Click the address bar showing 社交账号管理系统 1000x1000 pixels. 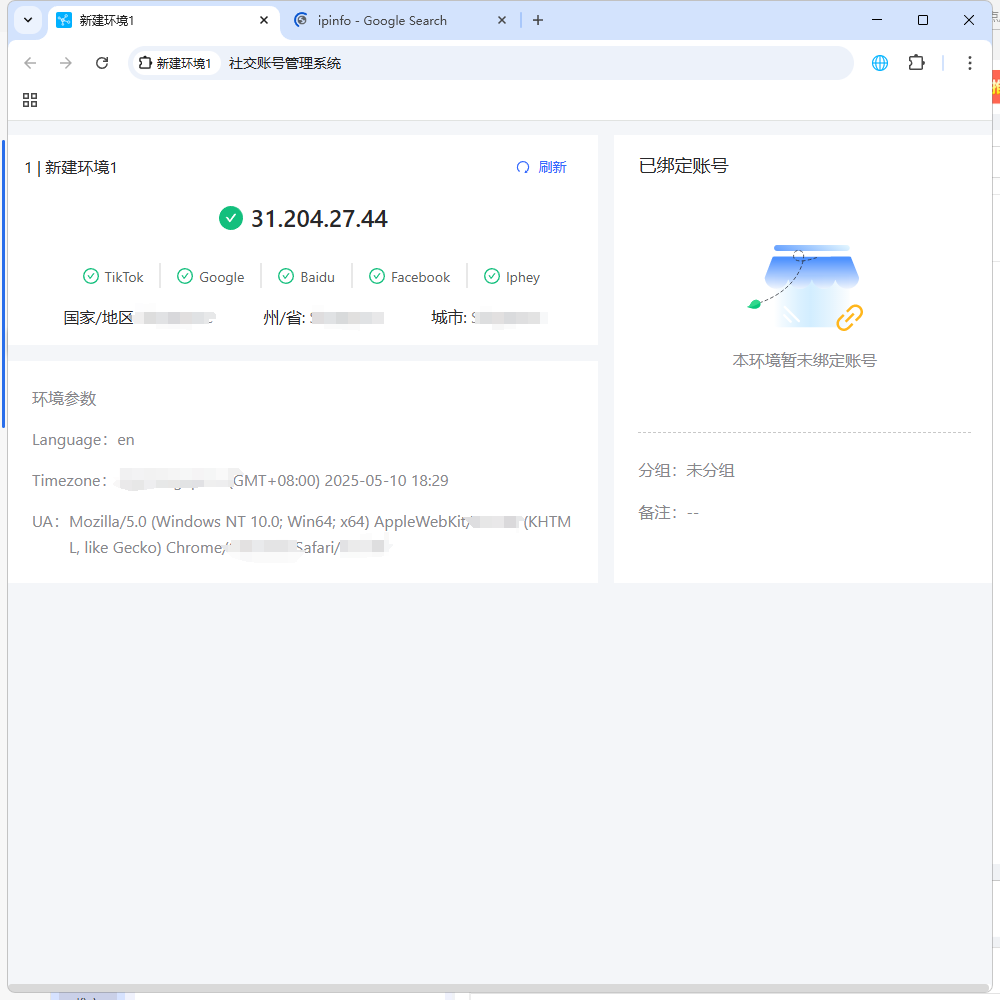pos(500,63)
